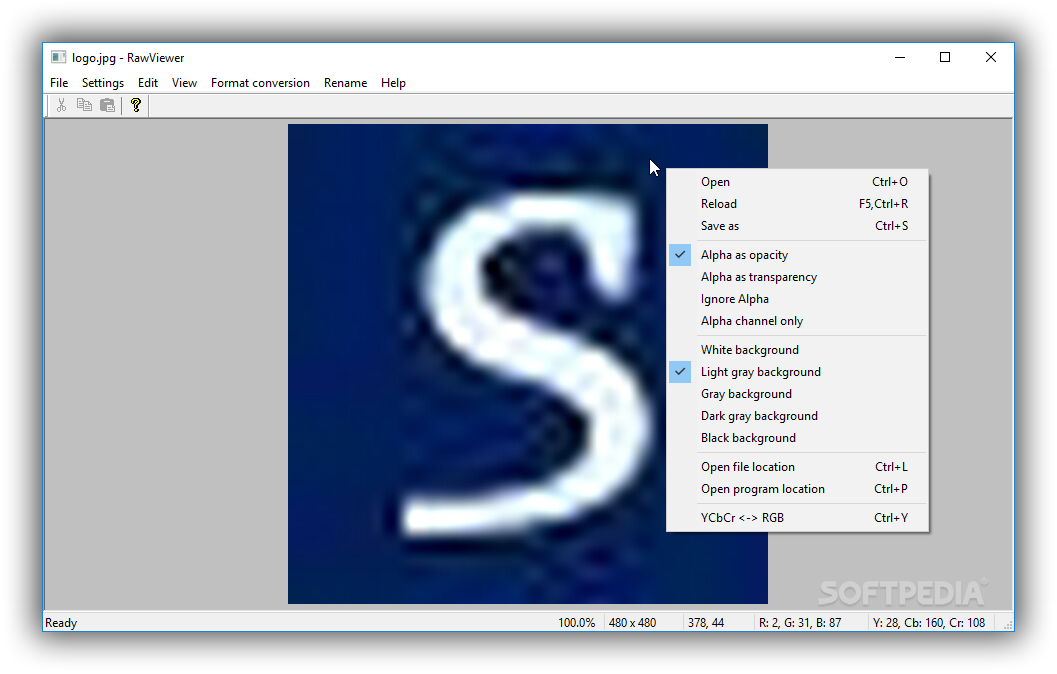
Task: Open the Settings menu
Action: point(102,83)
